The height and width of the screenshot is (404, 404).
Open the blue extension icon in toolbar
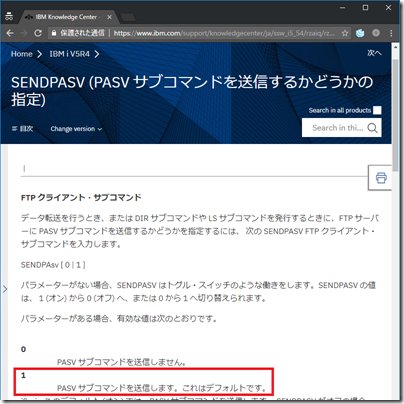tap(360, 33)
